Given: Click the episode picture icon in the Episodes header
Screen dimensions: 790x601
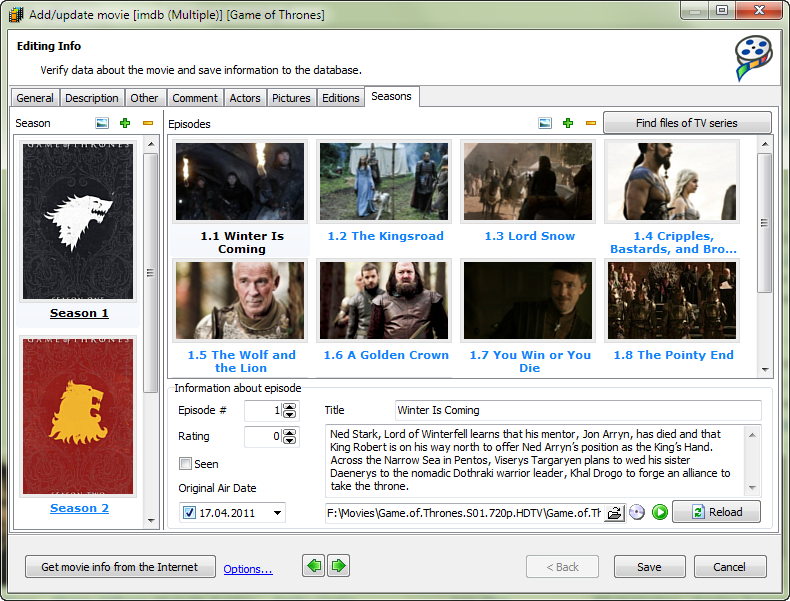Looking at the screenshot, I should (x=545, y=123).
